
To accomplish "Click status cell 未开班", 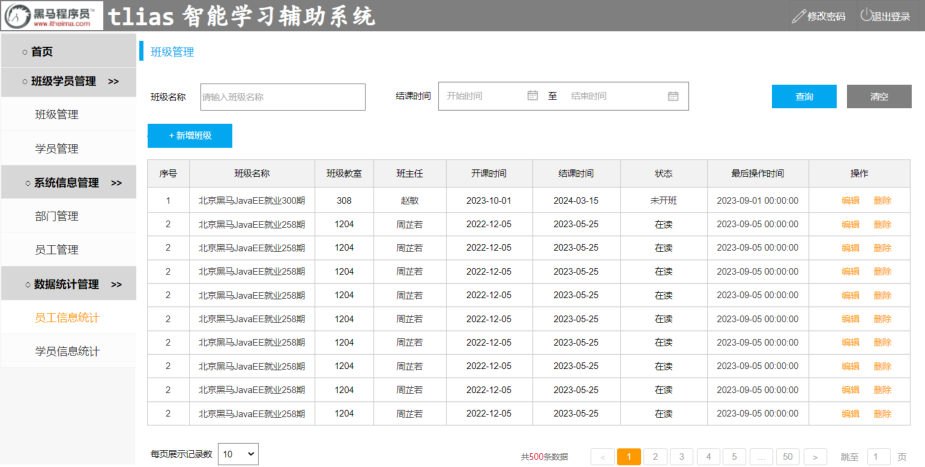I will (663, 200).
